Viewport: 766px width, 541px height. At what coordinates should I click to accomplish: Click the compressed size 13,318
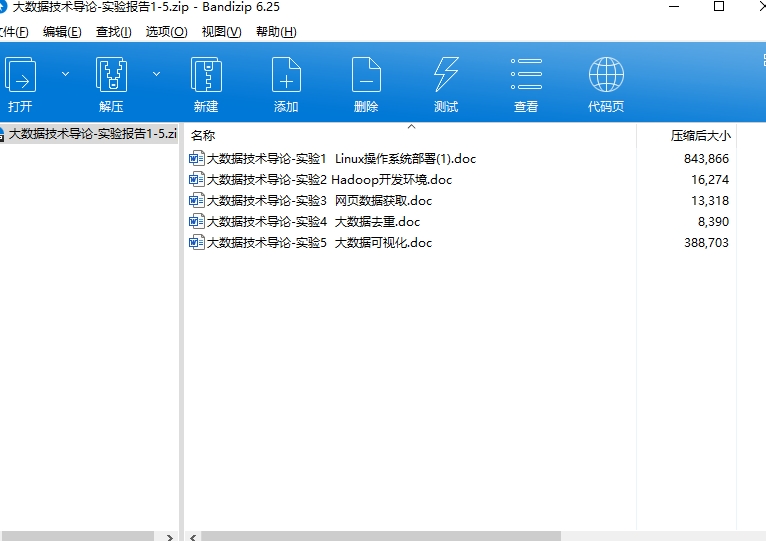pyautogui.click(x=710, y=200)
